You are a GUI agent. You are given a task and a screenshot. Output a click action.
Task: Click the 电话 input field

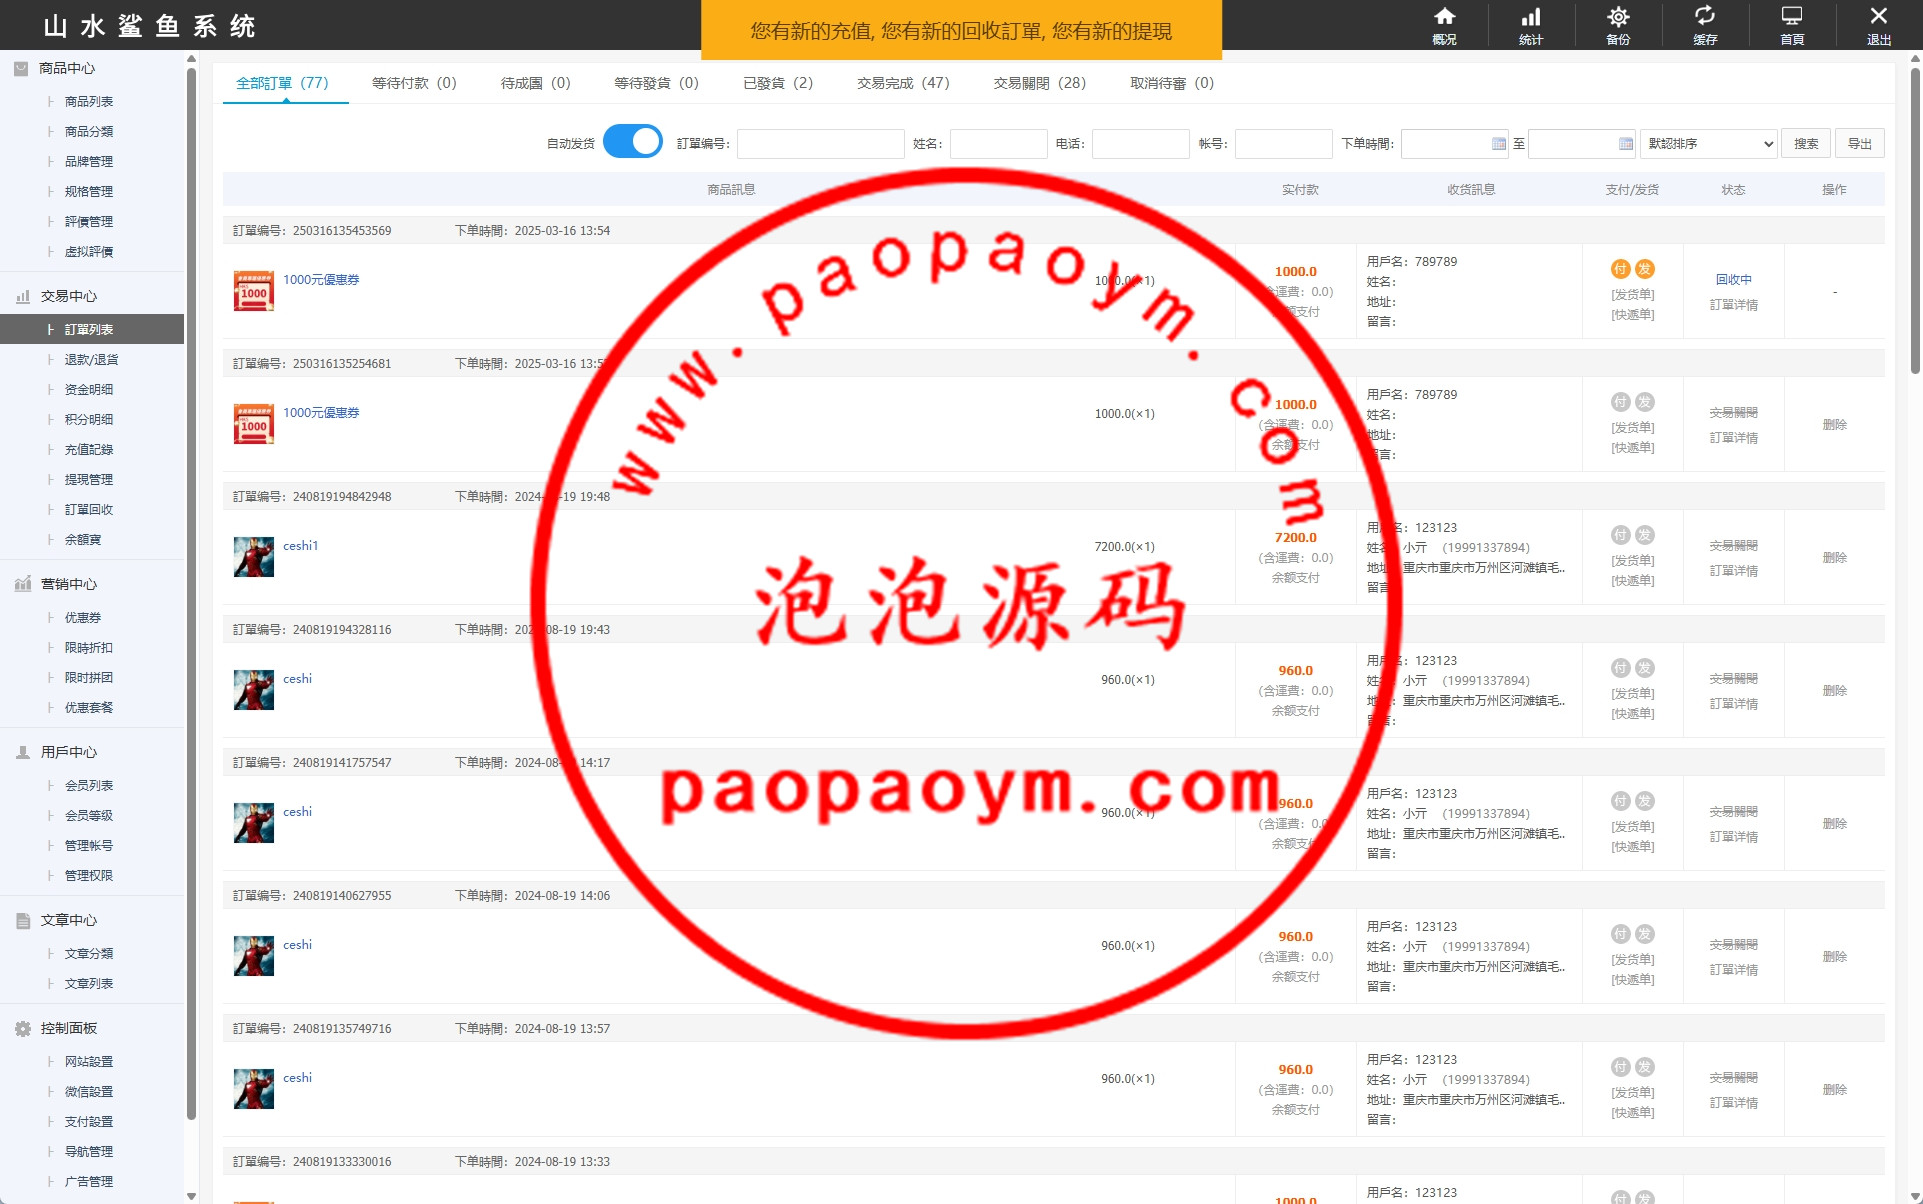pyautogui.click(x=1141, y=144)
